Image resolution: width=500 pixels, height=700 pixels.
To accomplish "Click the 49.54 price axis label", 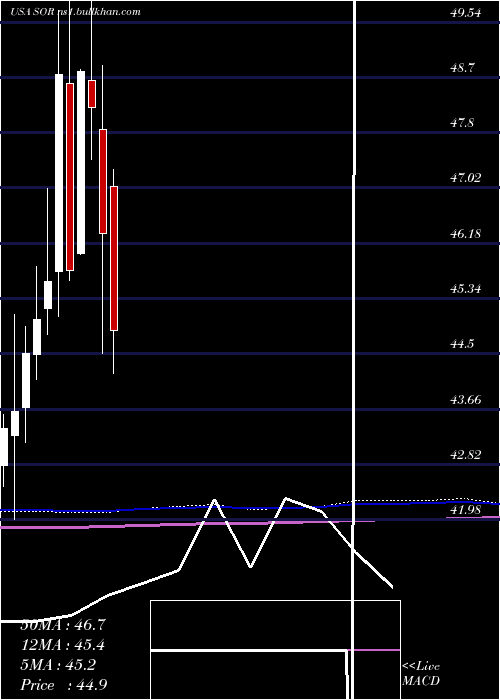I will click(466, 13).
